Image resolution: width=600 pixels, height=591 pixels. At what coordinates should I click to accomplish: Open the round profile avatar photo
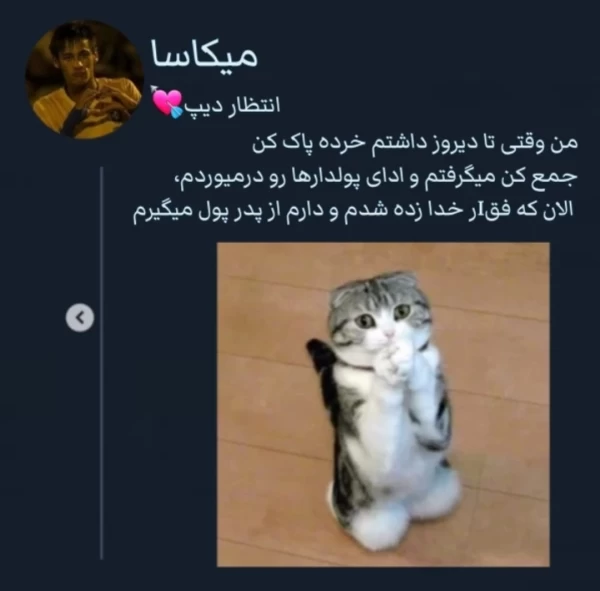point(85,80)
